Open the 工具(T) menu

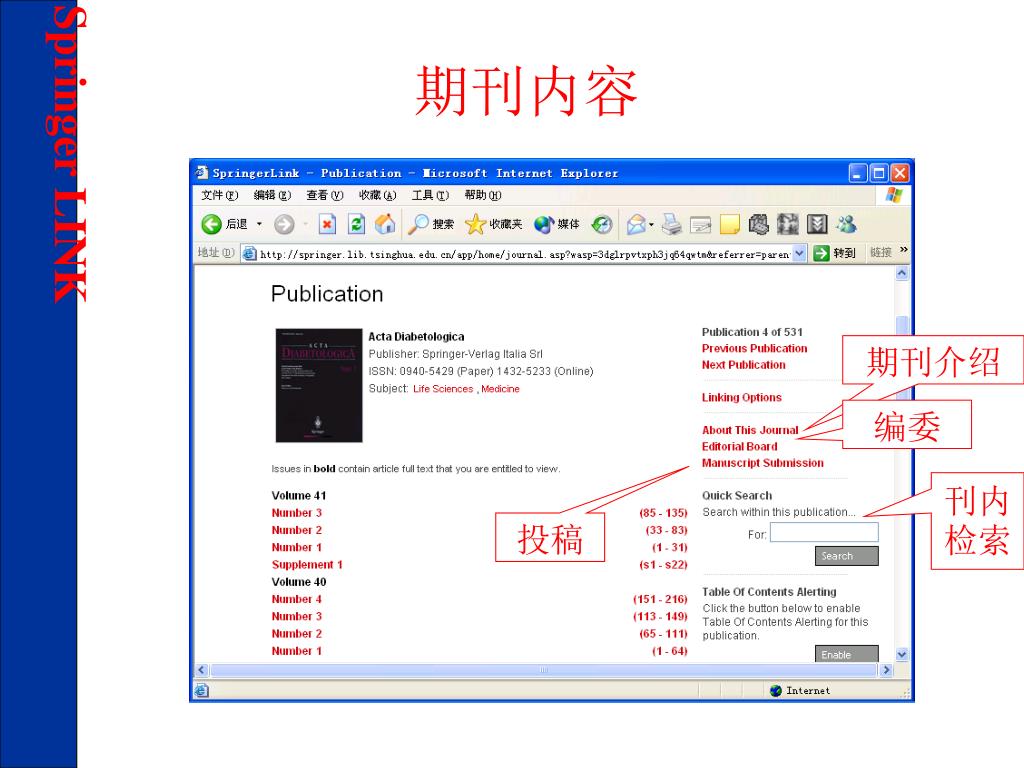point(430,195)
